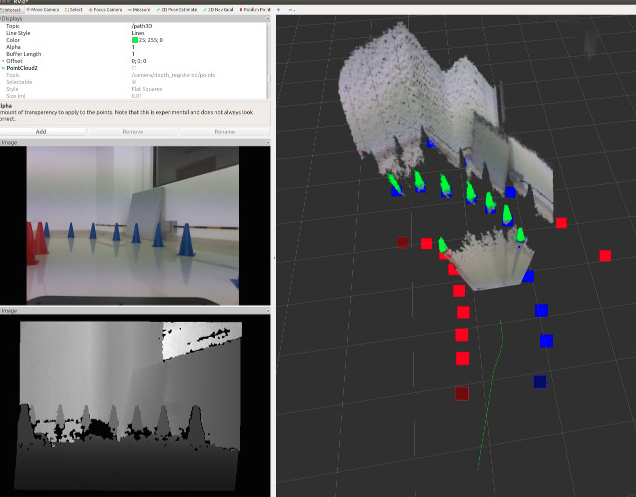Close the upper color Image panel
Viewport: 636px width, 497px height.
tap(268, 142)
